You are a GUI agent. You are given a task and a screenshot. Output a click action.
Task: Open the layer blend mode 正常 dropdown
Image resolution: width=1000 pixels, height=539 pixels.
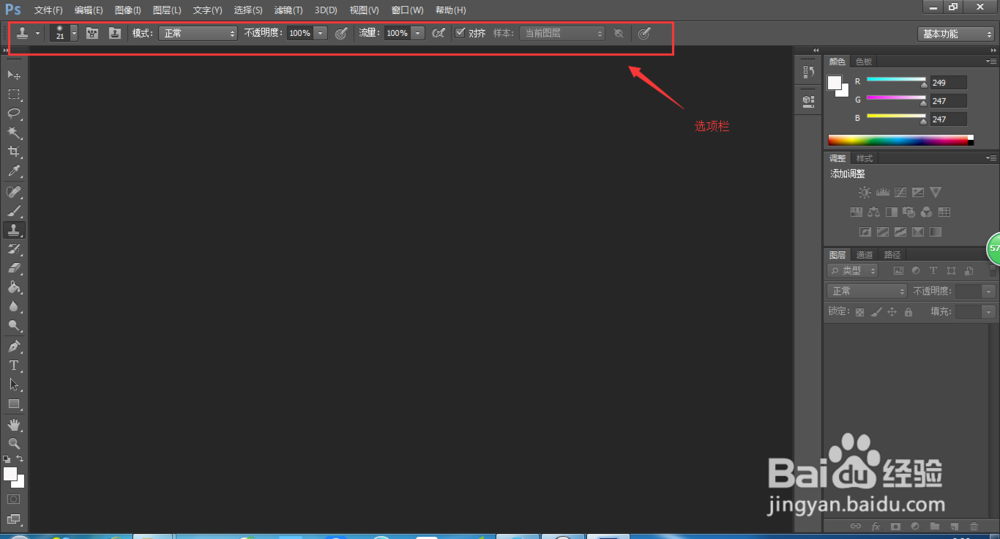tap(867, 291)
